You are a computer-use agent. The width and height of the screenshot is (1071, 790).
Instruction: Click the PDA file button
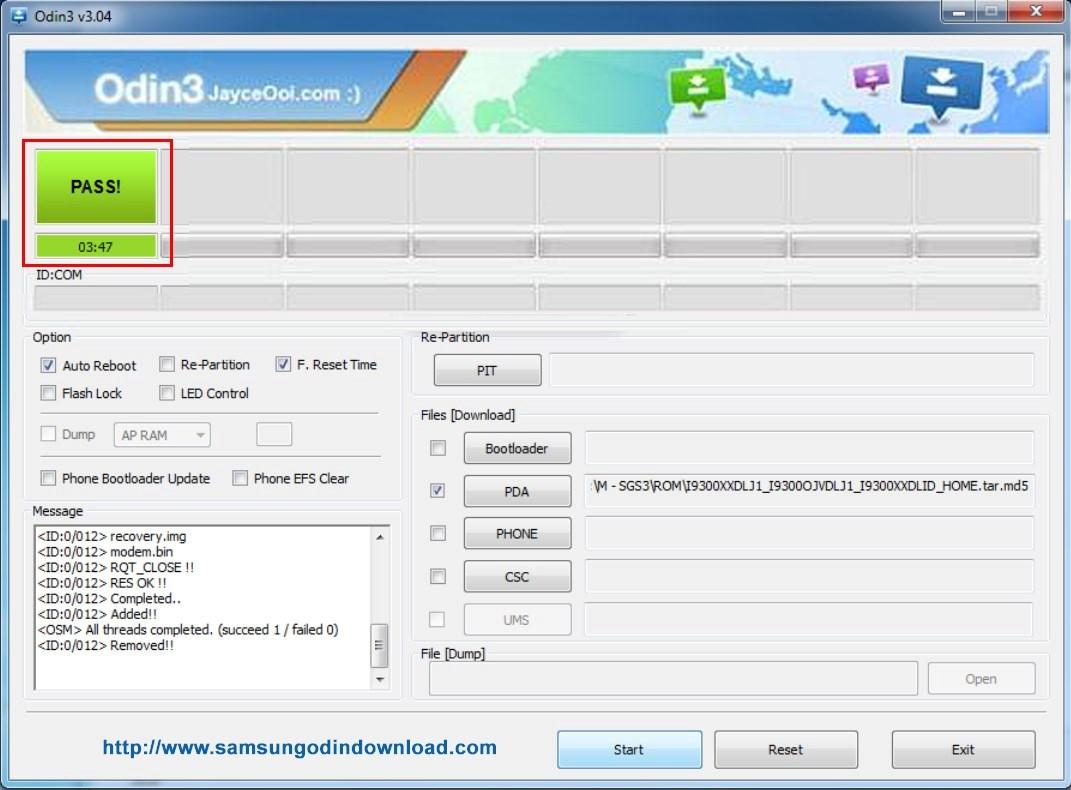(517, 491)
